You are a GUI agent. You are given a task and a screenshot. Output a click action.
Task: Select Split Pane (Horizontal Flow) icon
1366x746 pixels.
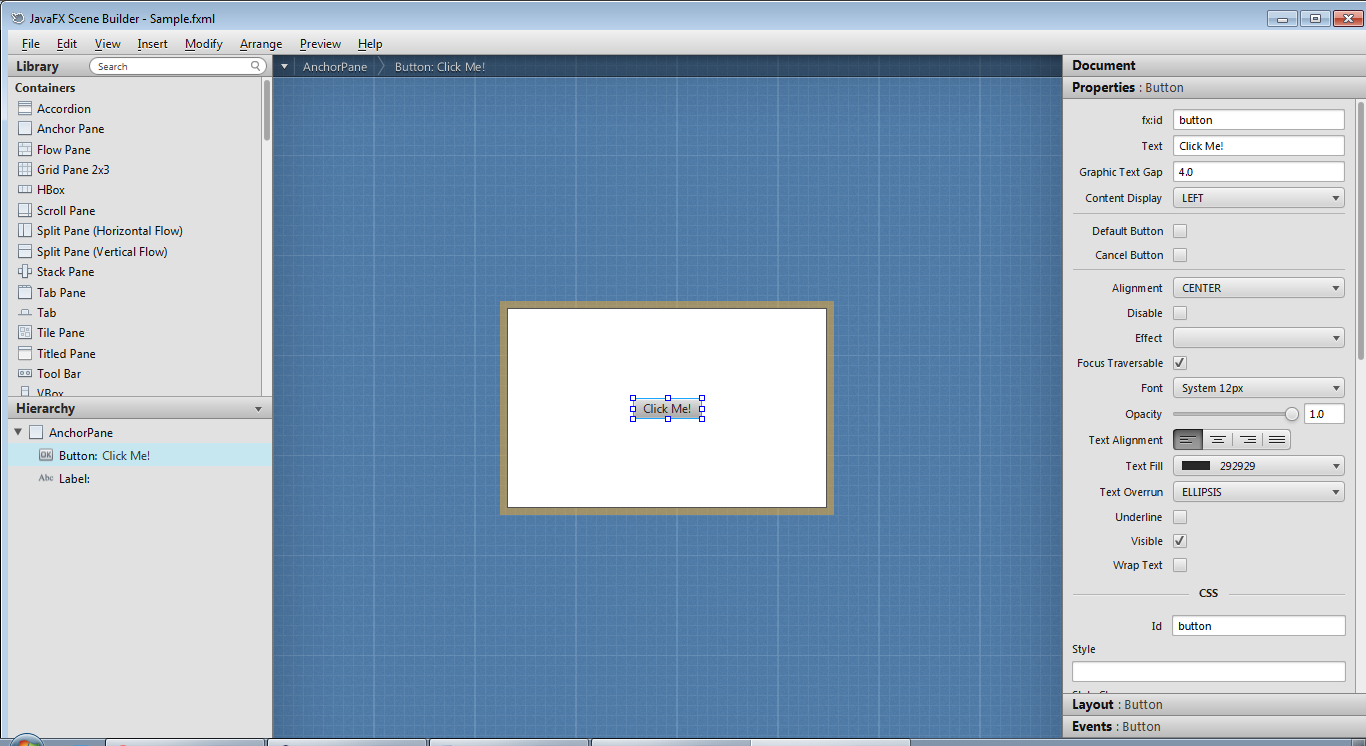pyautogui.click(x=25, y=230)
